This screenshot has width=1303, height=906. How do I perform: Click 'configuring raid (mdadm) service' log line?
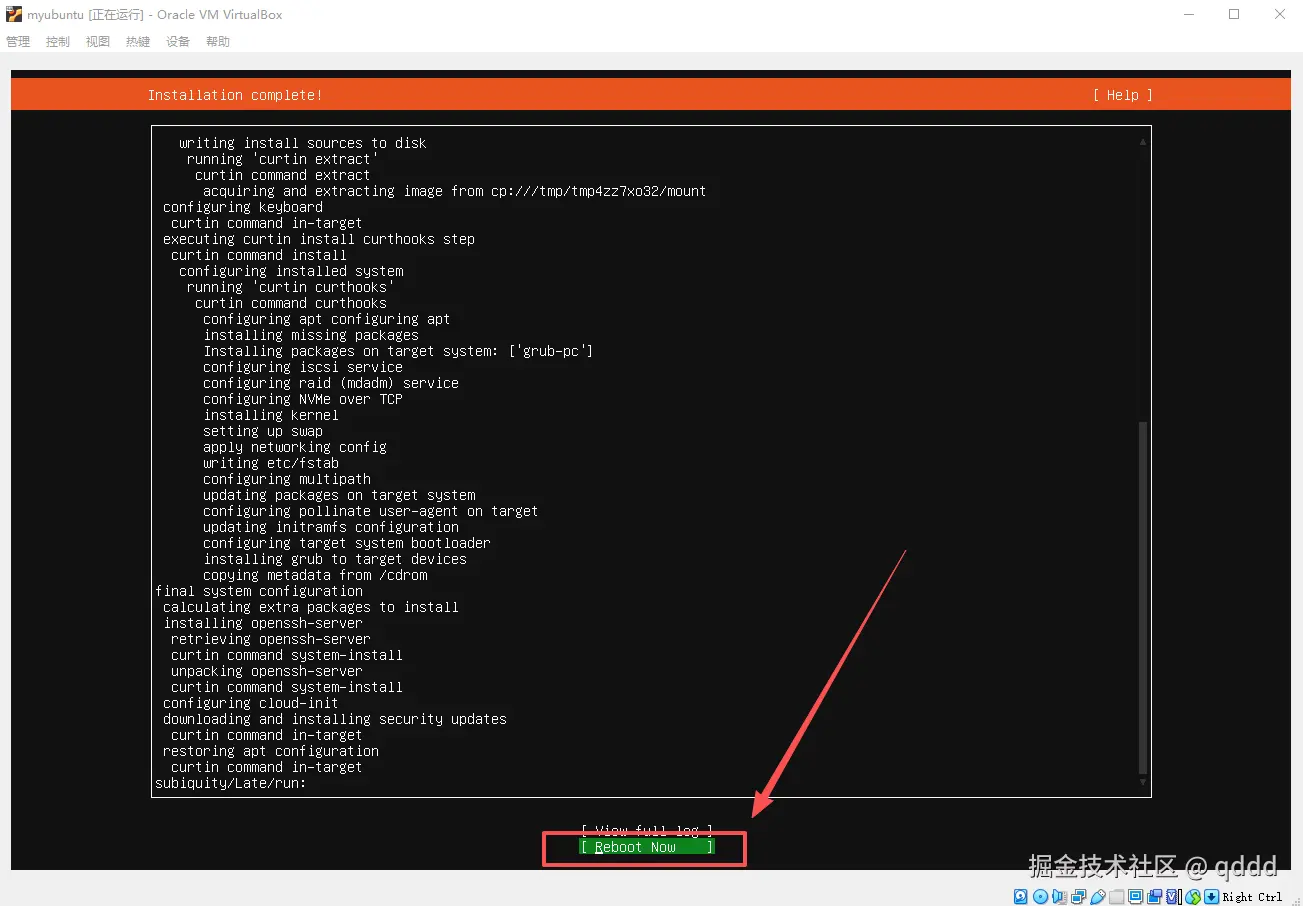click(331, 383)
